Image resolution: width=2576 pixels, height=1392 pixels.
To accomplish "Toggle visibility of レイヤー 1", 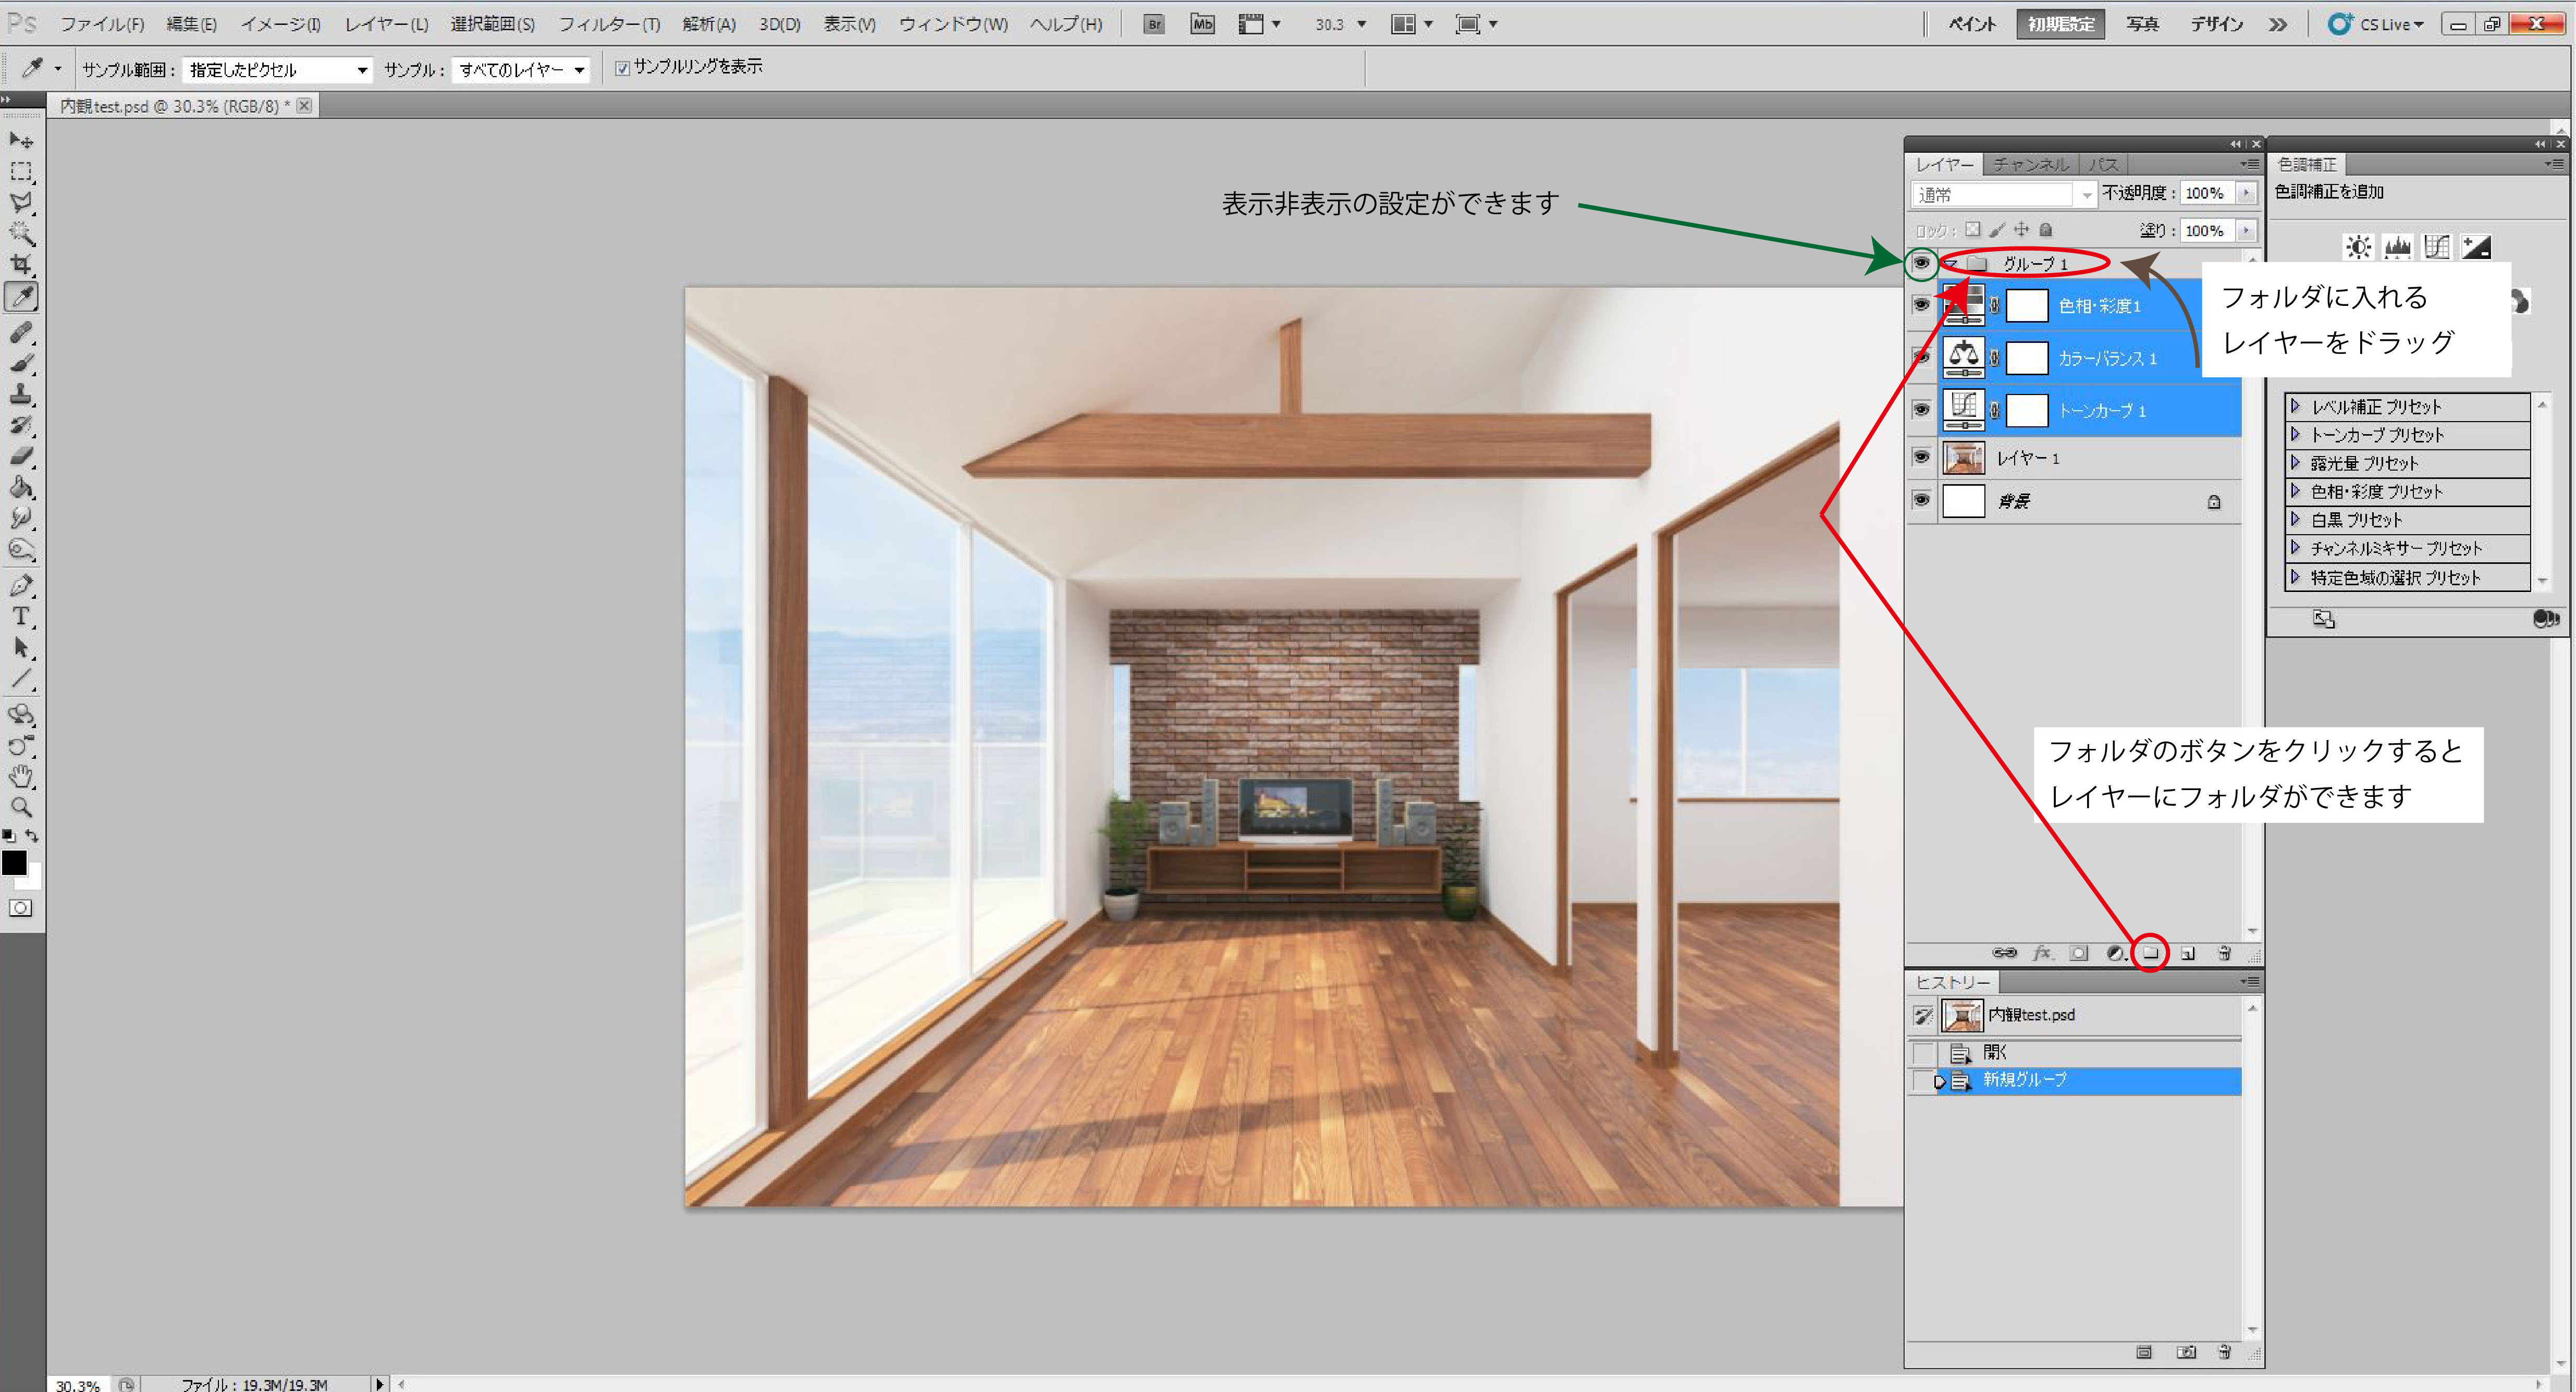I will coord(1921,457).
